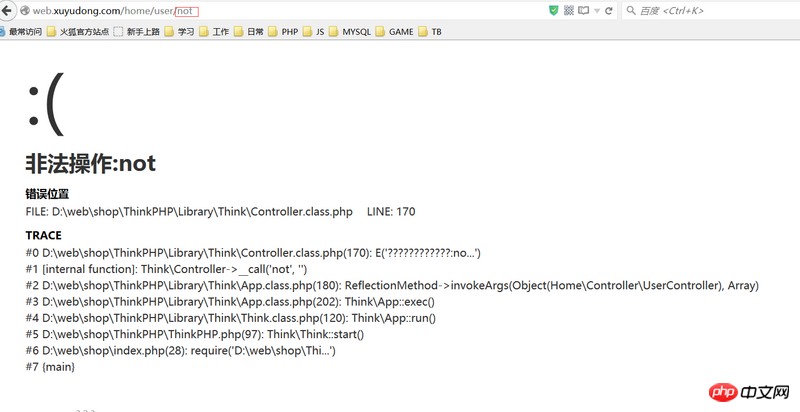This screenshot has height=412, width=800.
Task: Click trace line #5 Think\Think::start()
Action: point(195,334)
